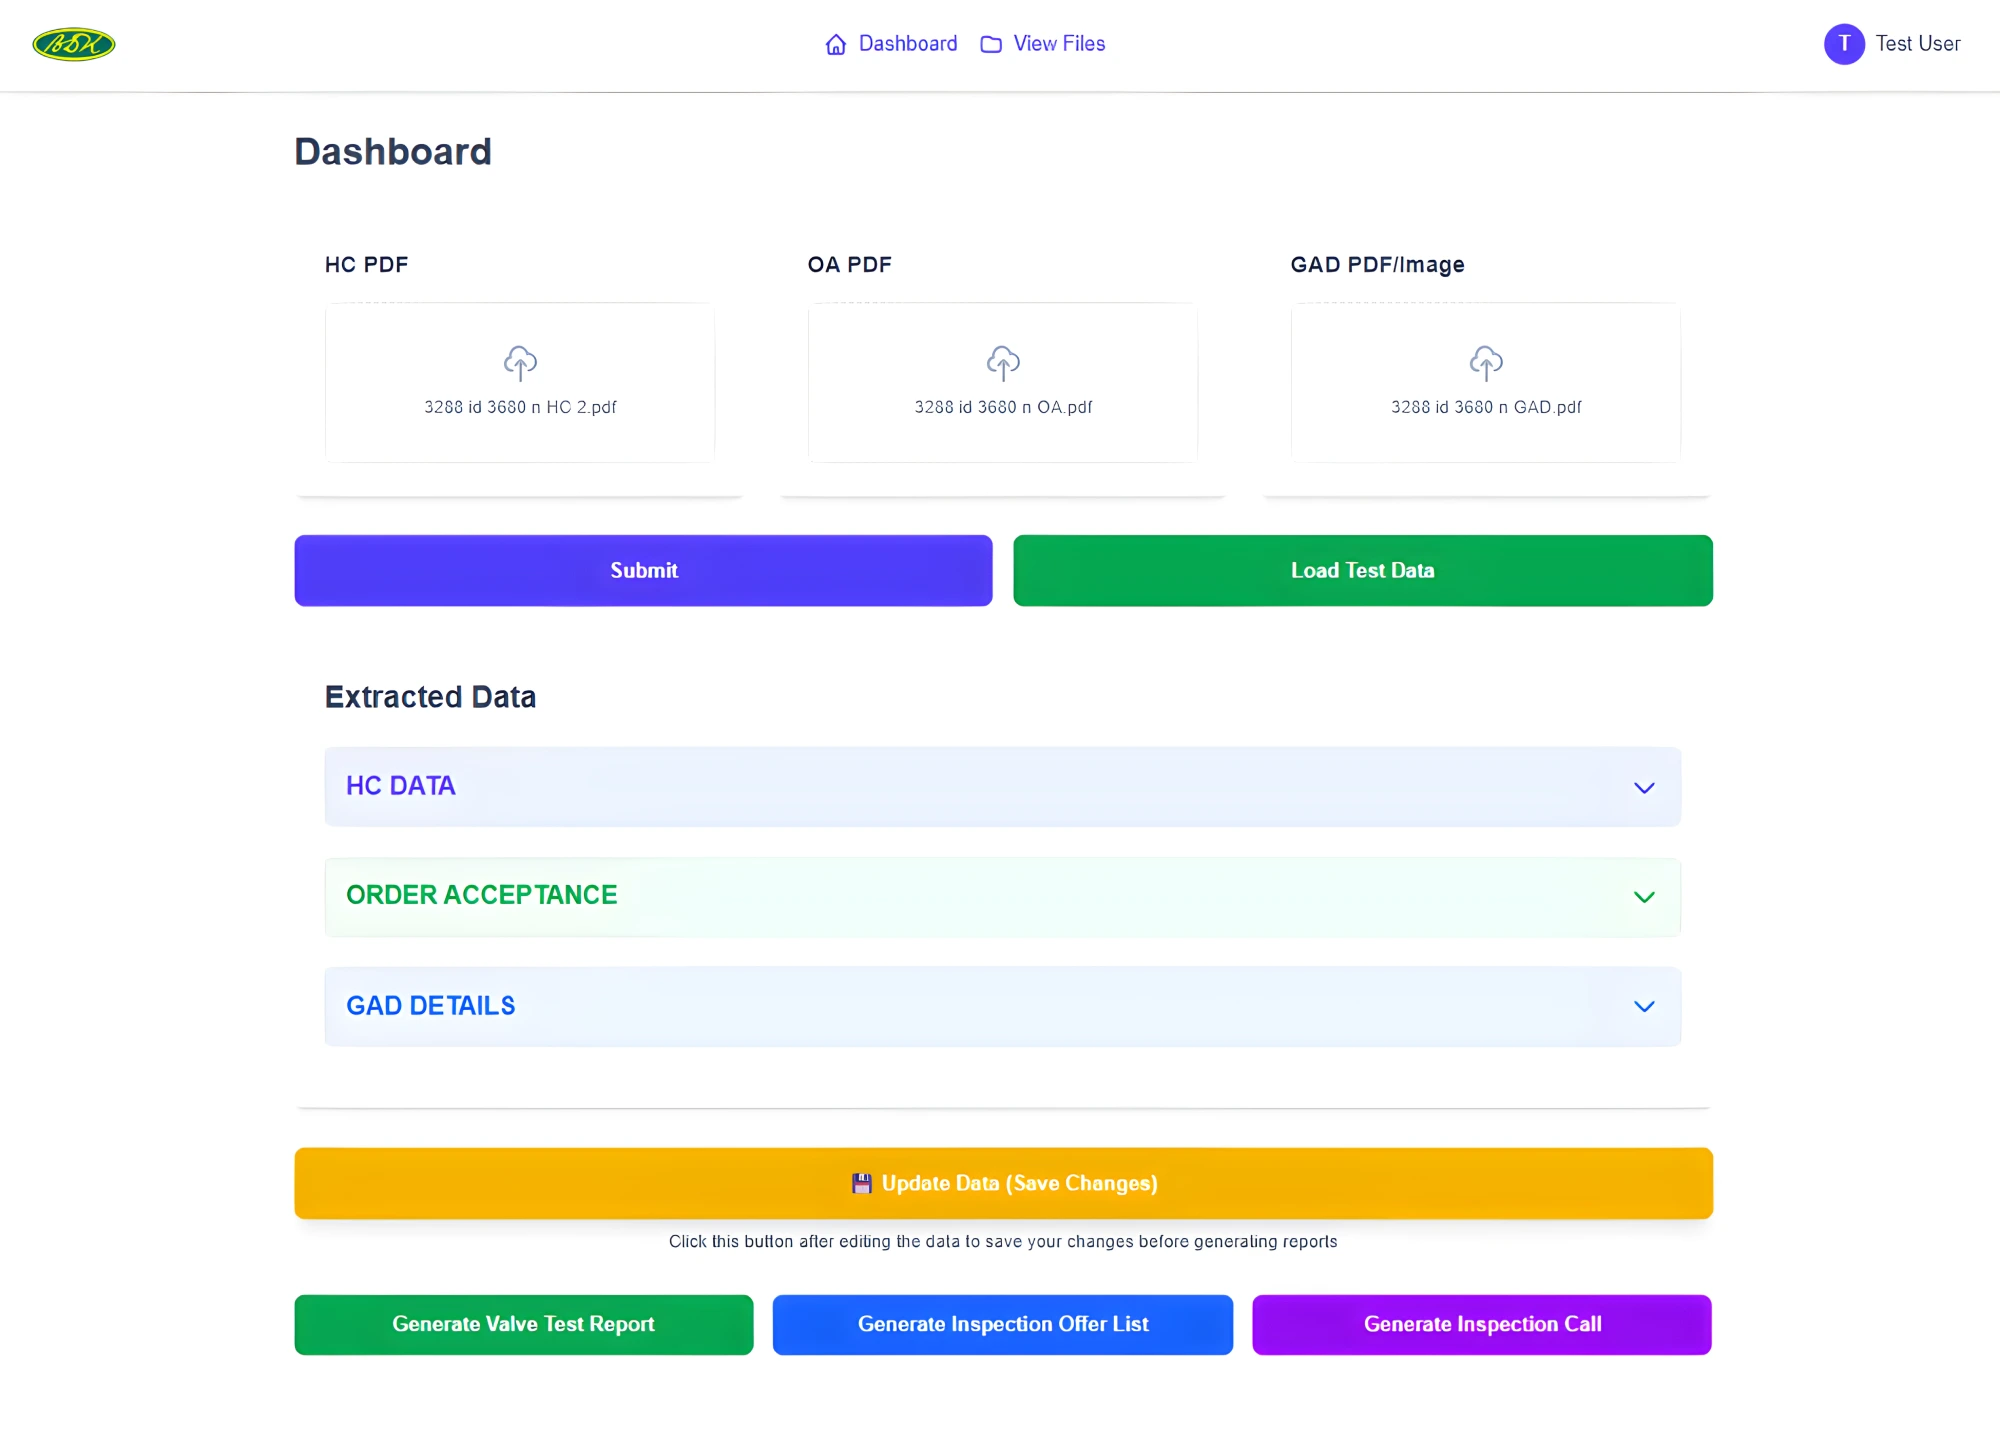Click the GAD PDF/Image cloud upload icon
This screenshot has width=2000, height=1439.
click(1486, 362)
